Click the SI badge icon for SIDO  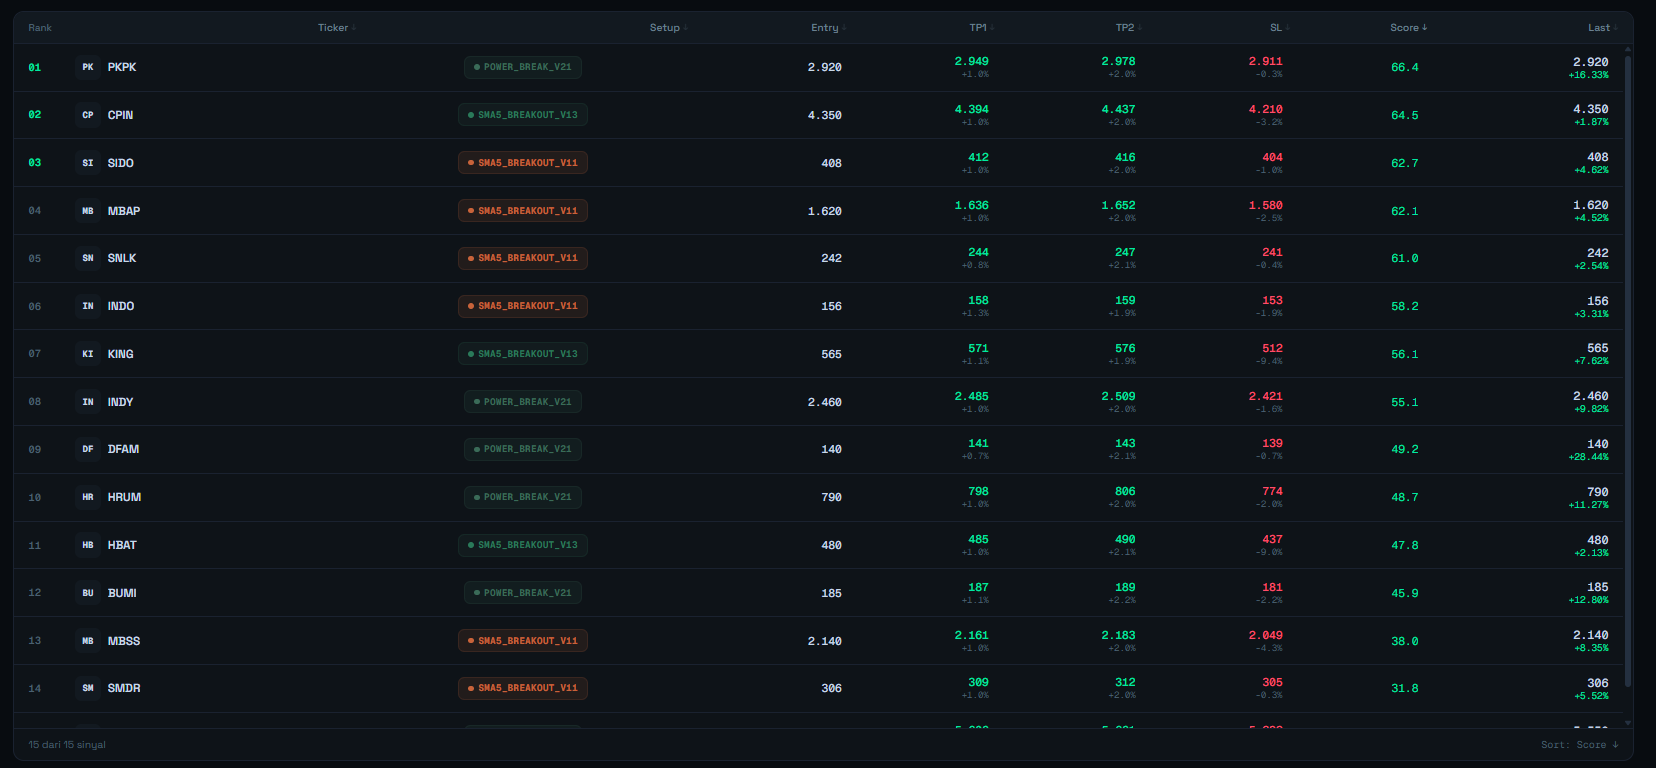tap(88, 163)
